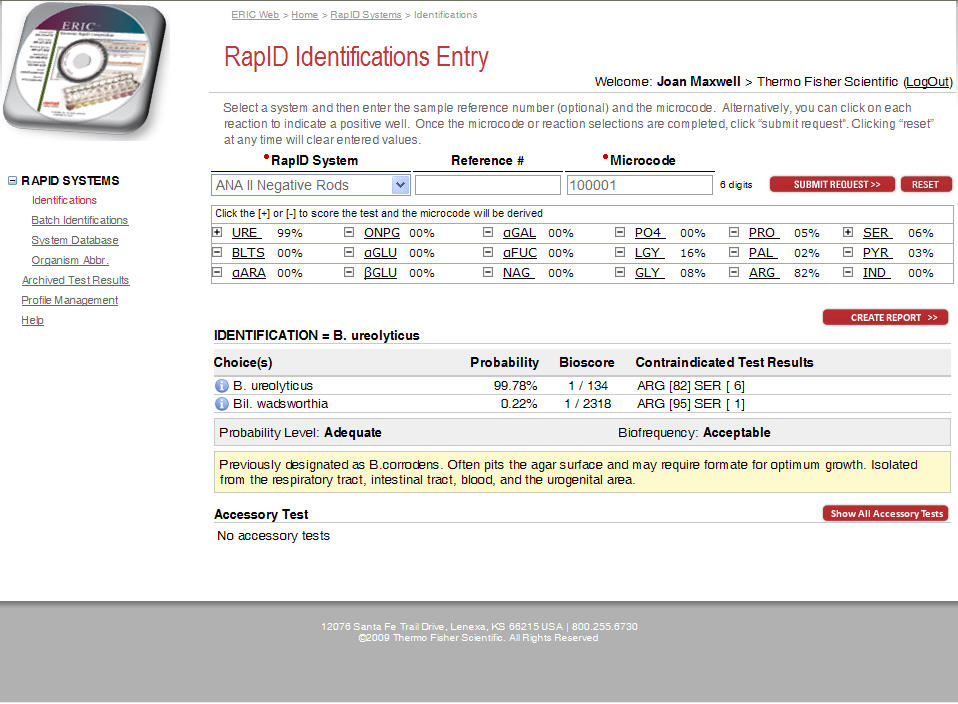Click the info icon beside Bil. wadsworthia
The height and width of the screenshot is (704, 958).
click(221, 404)
